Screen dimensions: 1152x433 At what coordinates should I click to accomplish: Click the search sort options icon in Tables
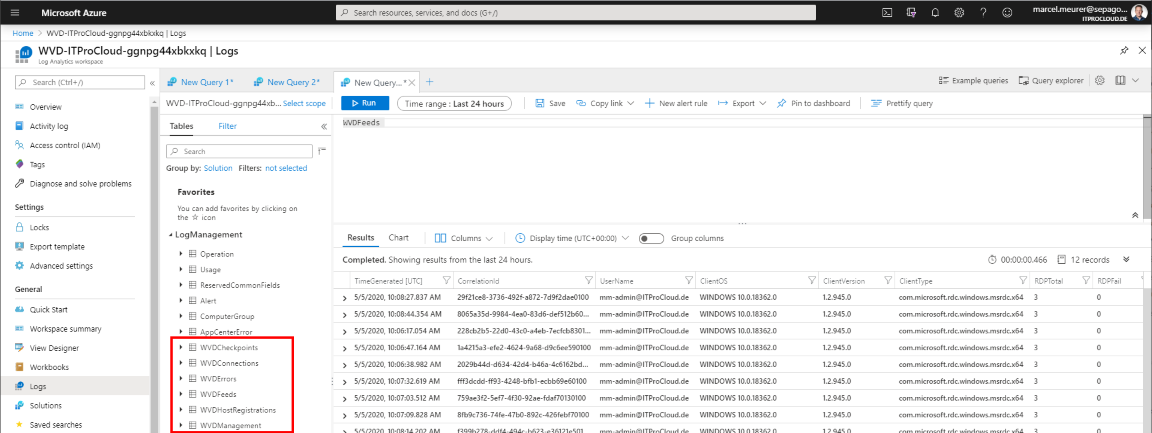coord(322,151)
